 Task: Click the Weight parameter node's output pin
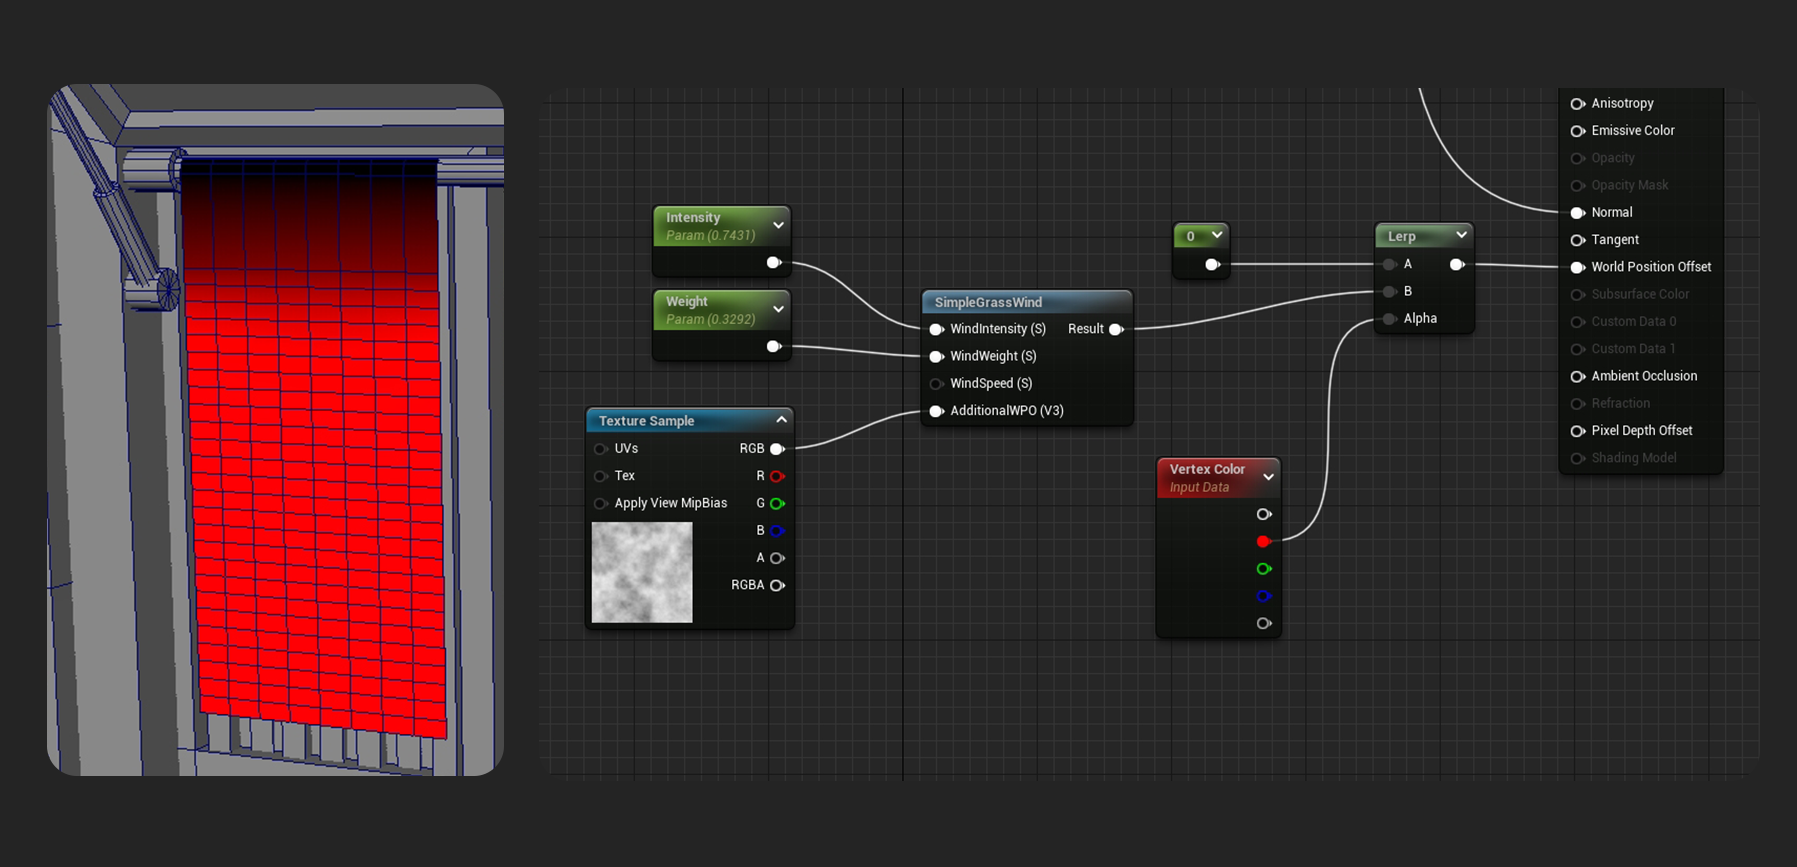pos(773,347)
